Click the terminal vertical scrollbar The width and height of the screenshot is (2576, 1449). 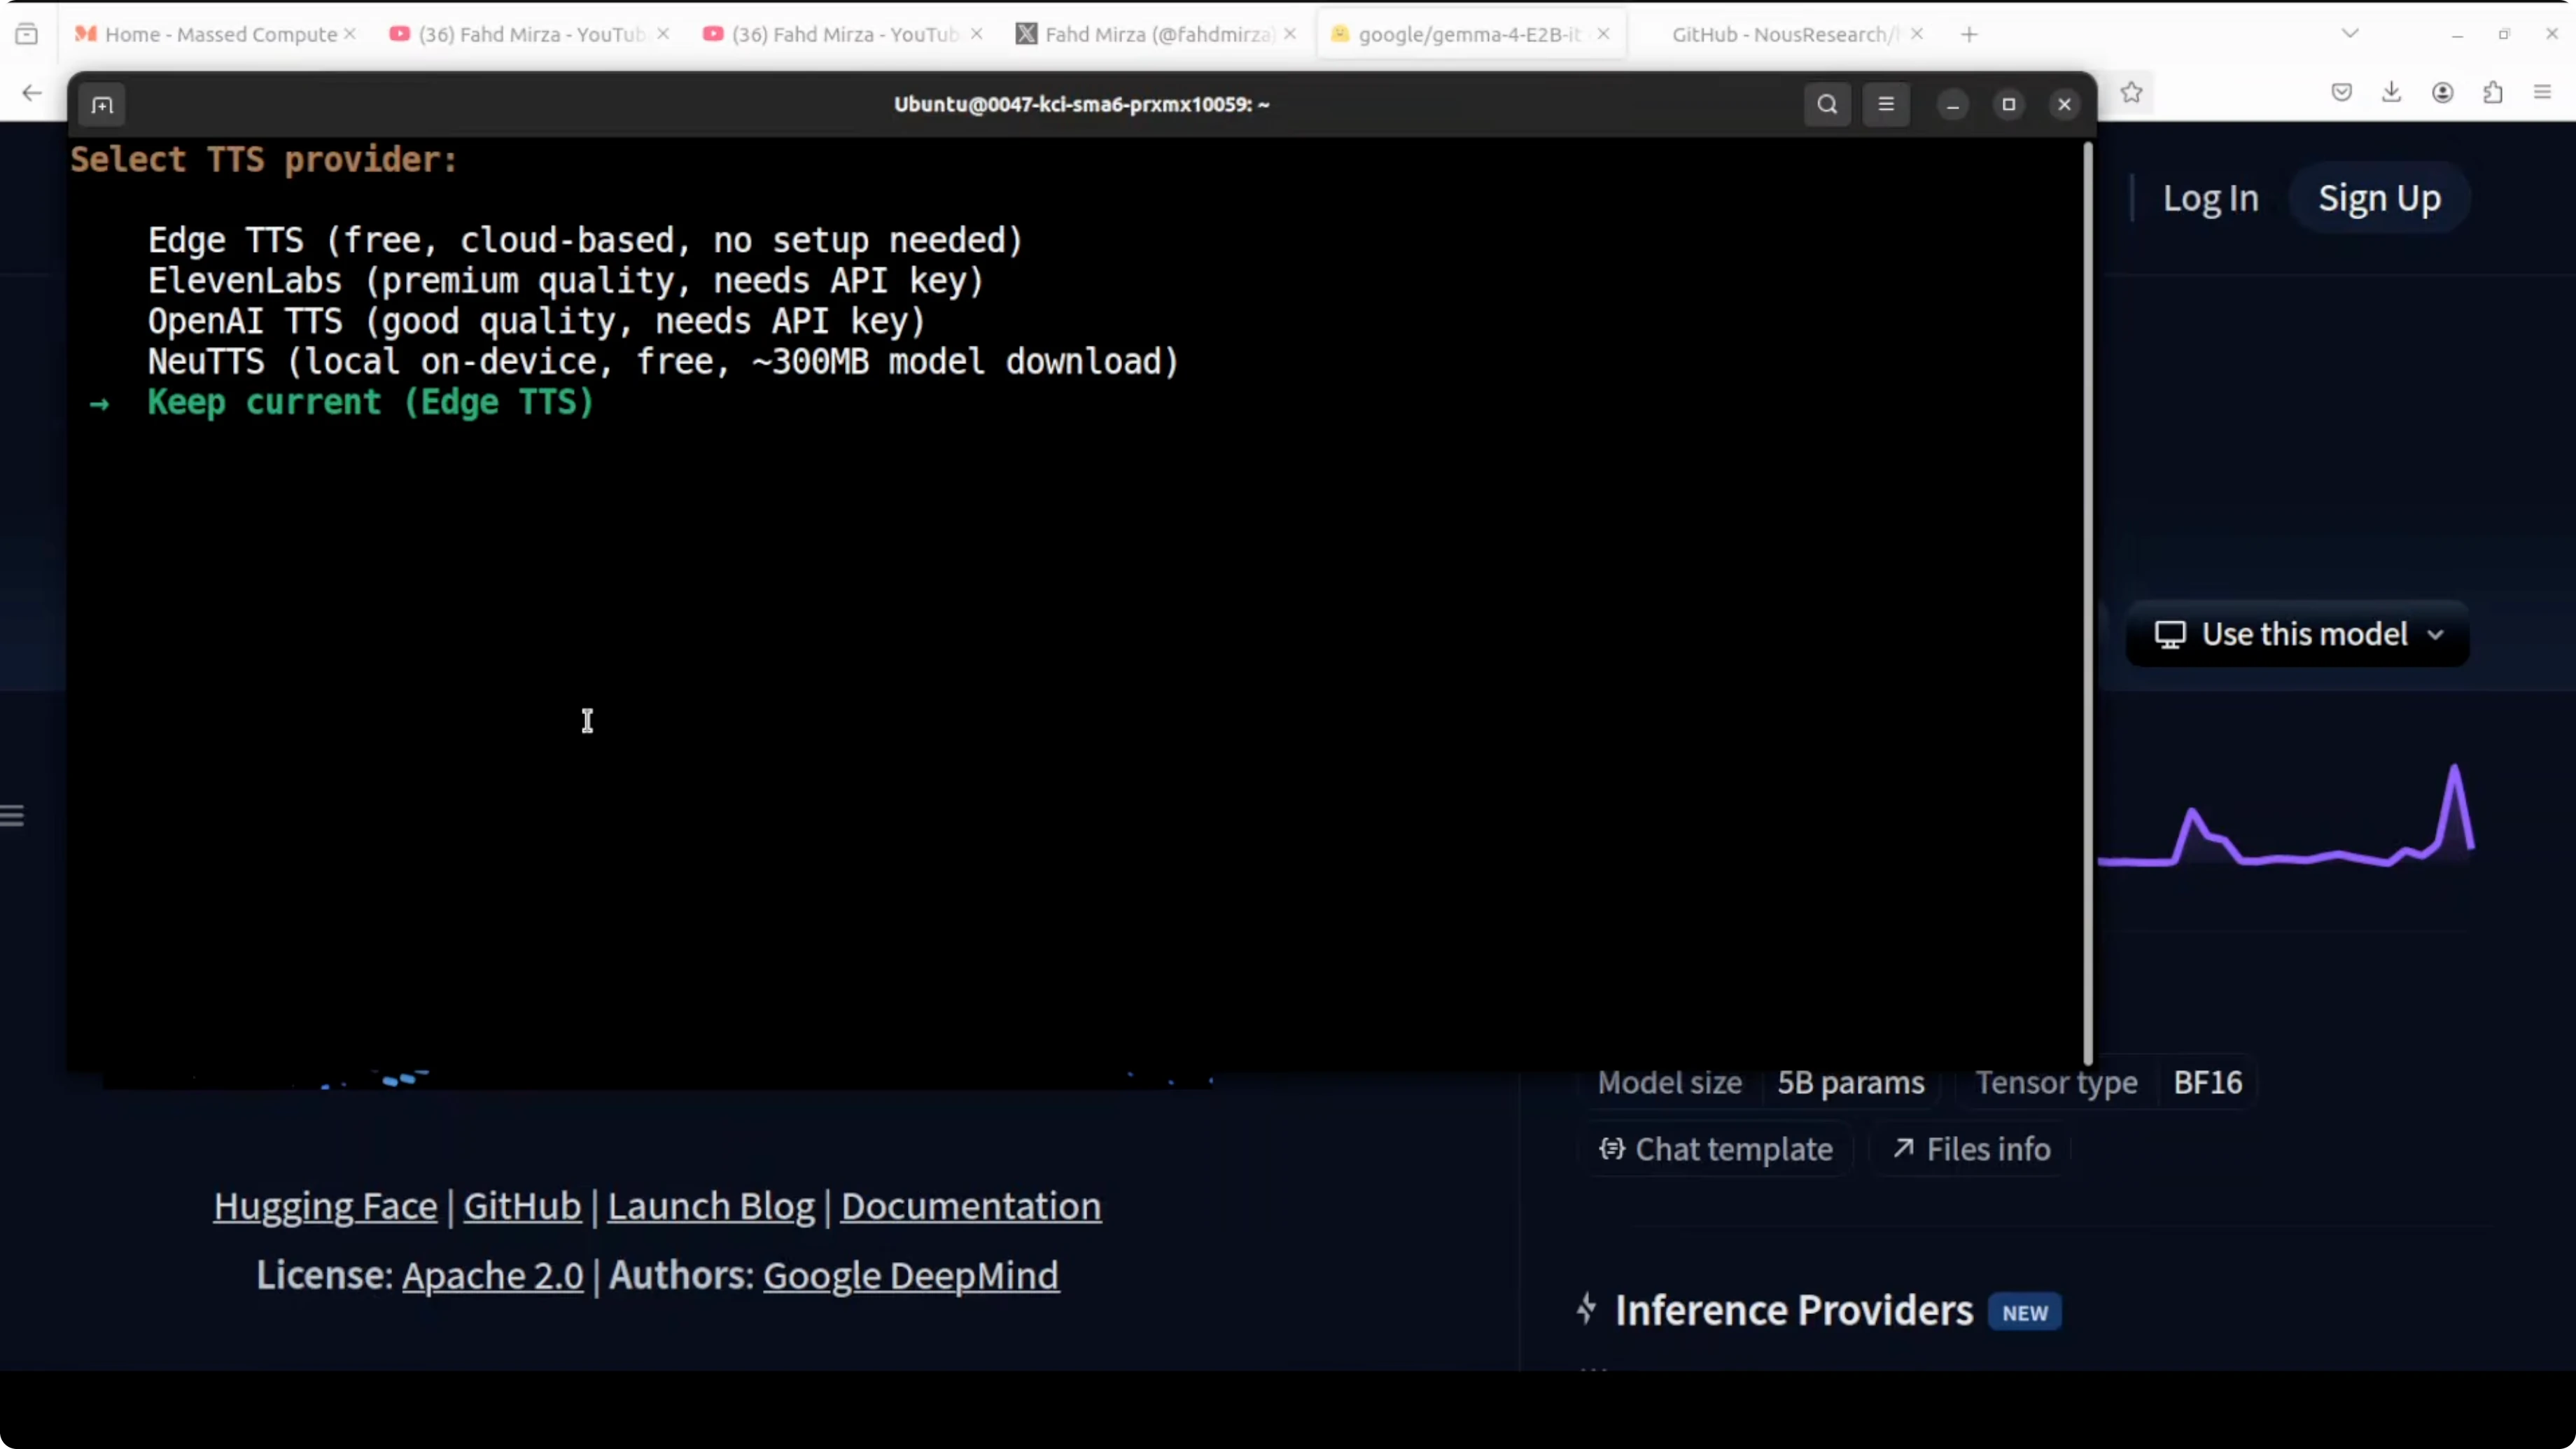[x=2088, y=600]
